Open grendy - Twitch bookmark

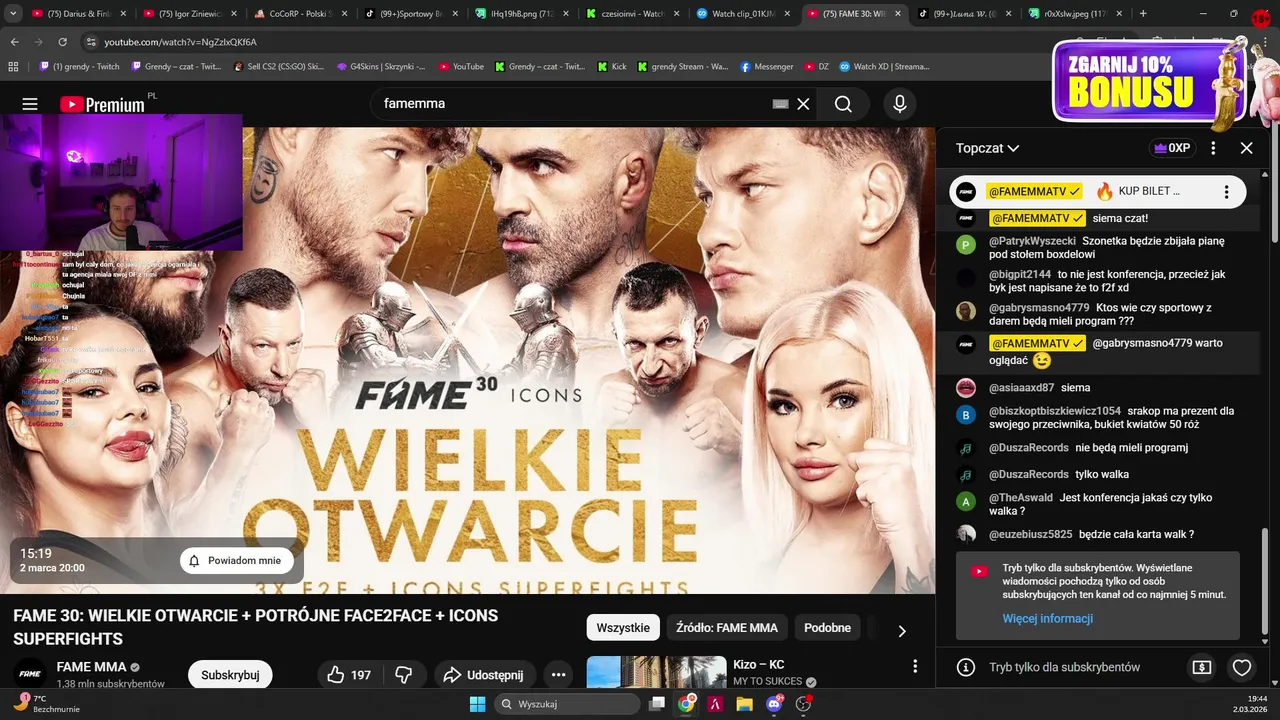pos(79,67)
